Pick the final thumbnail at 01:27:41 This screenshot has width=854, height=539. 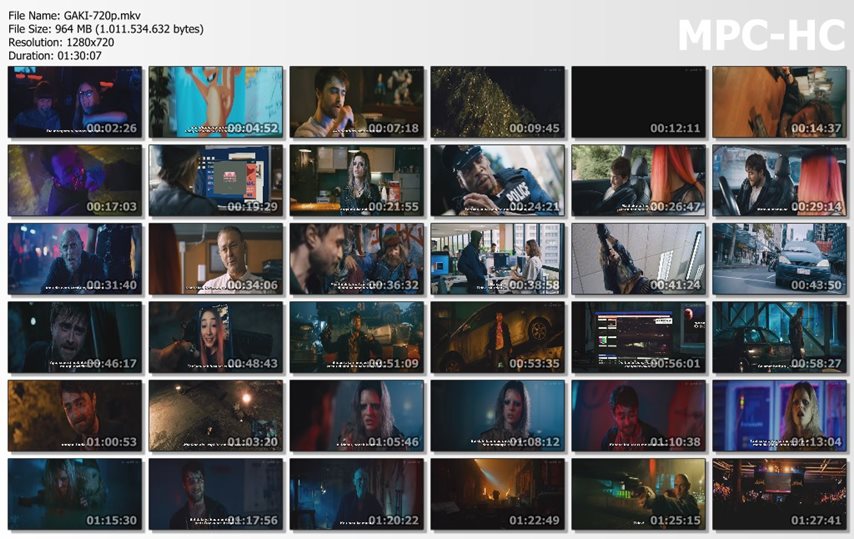tap(780, 494)
